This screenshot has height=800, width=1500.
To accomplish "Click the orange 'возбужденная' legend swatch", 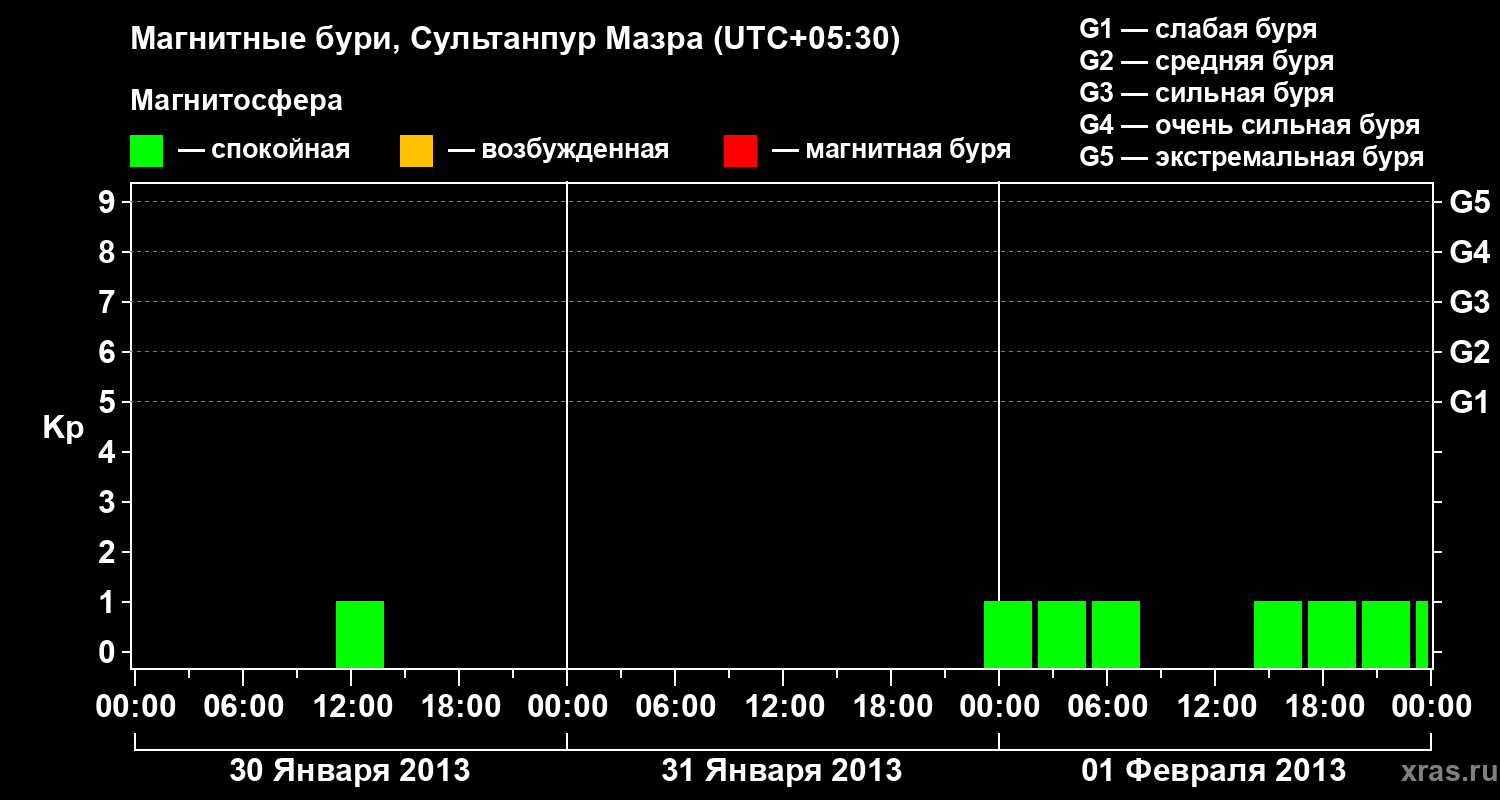I will [417, 151].
